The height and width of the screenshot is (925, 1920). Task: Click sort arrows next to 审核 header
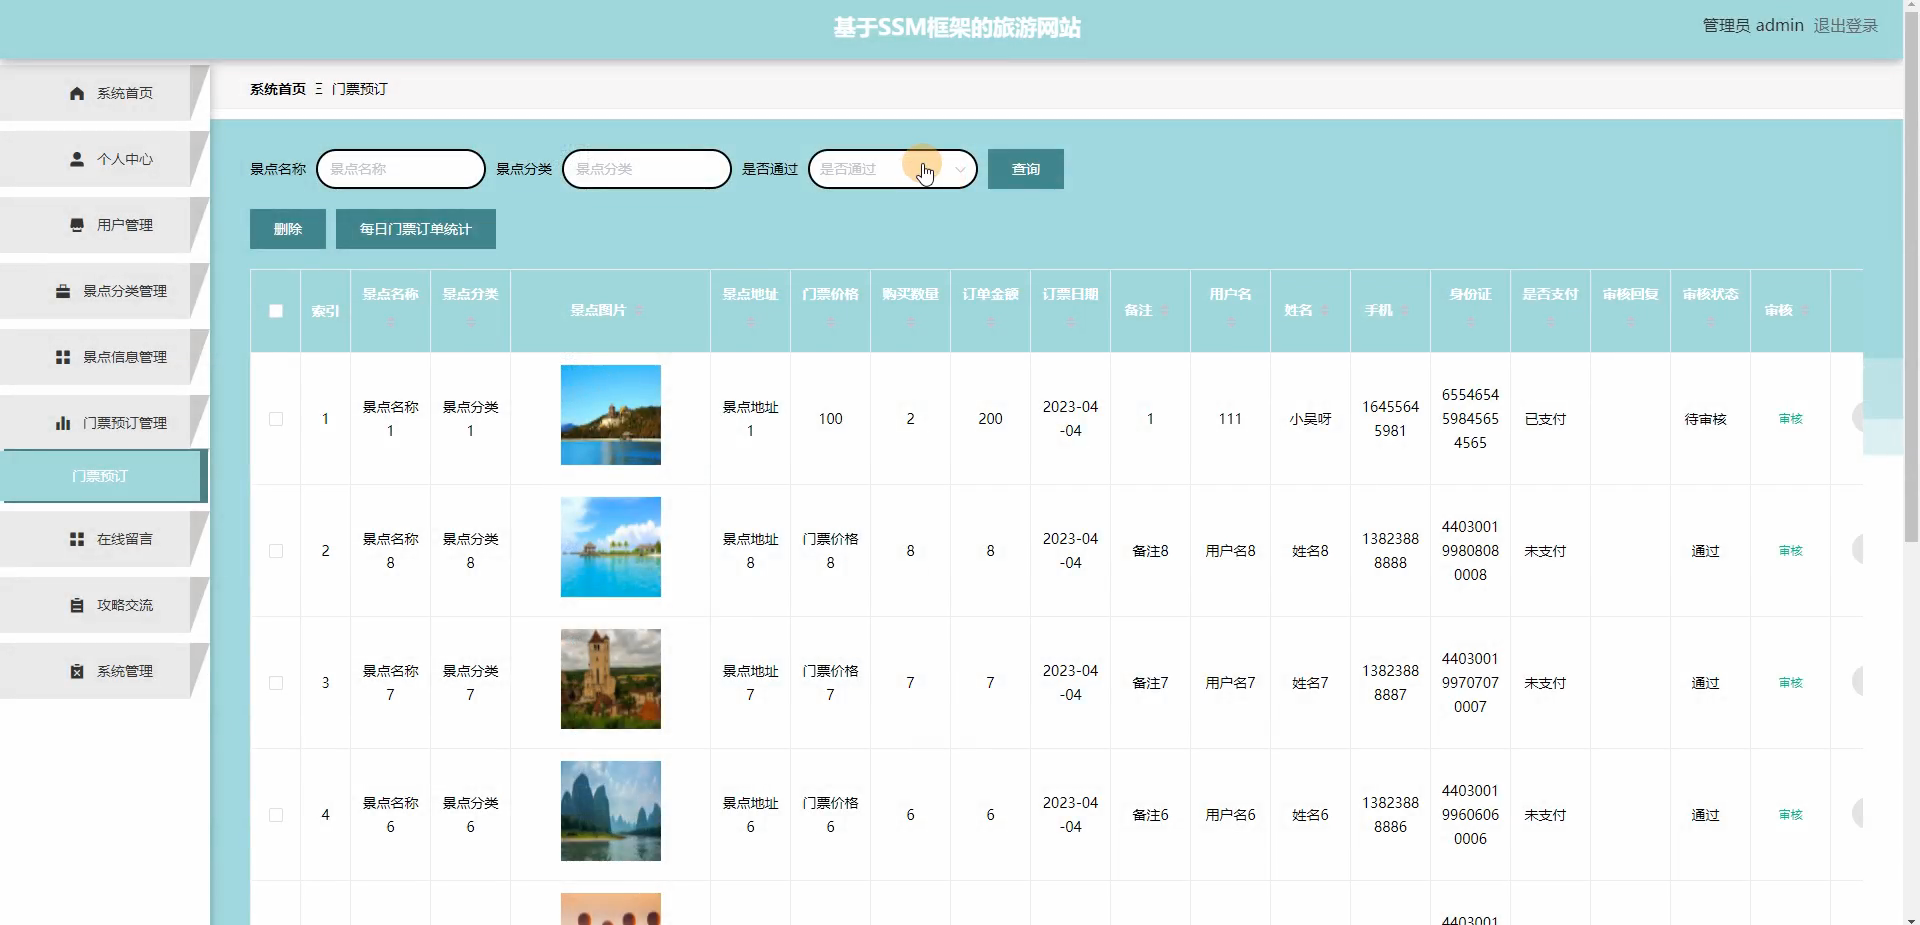[1804, 311]
